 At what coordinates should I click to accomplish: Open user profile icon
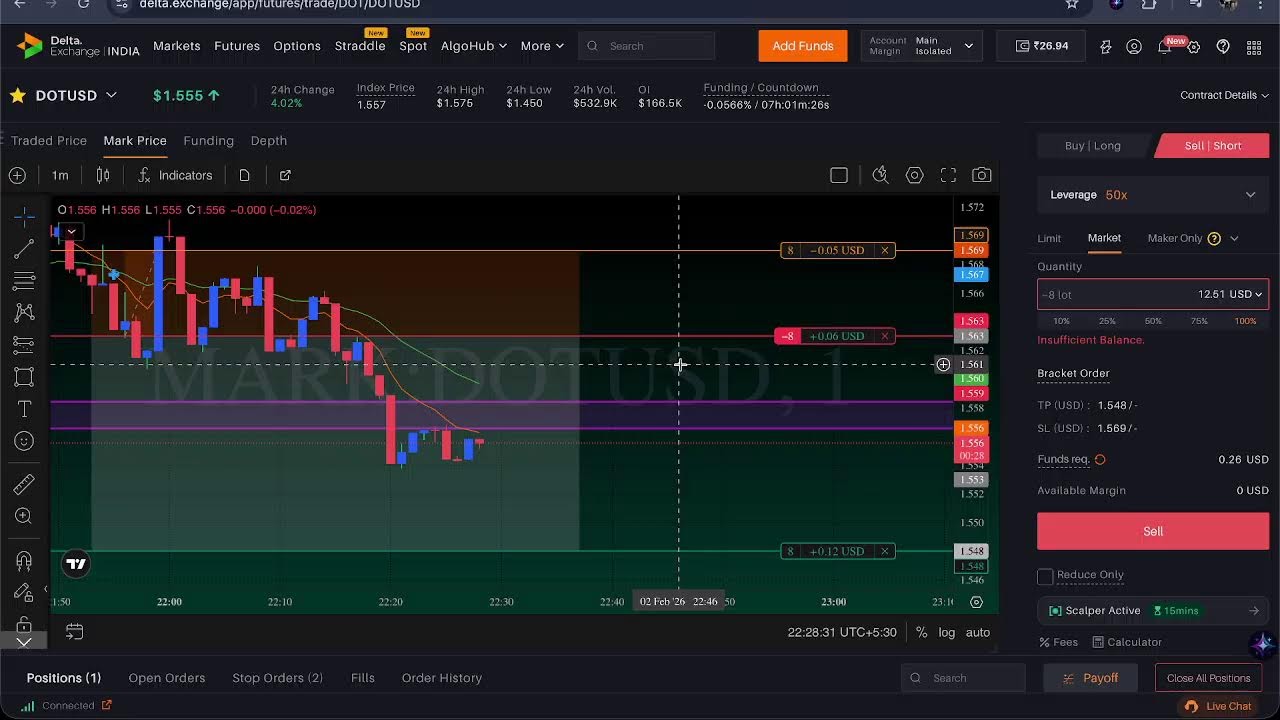click(1134, 47)
